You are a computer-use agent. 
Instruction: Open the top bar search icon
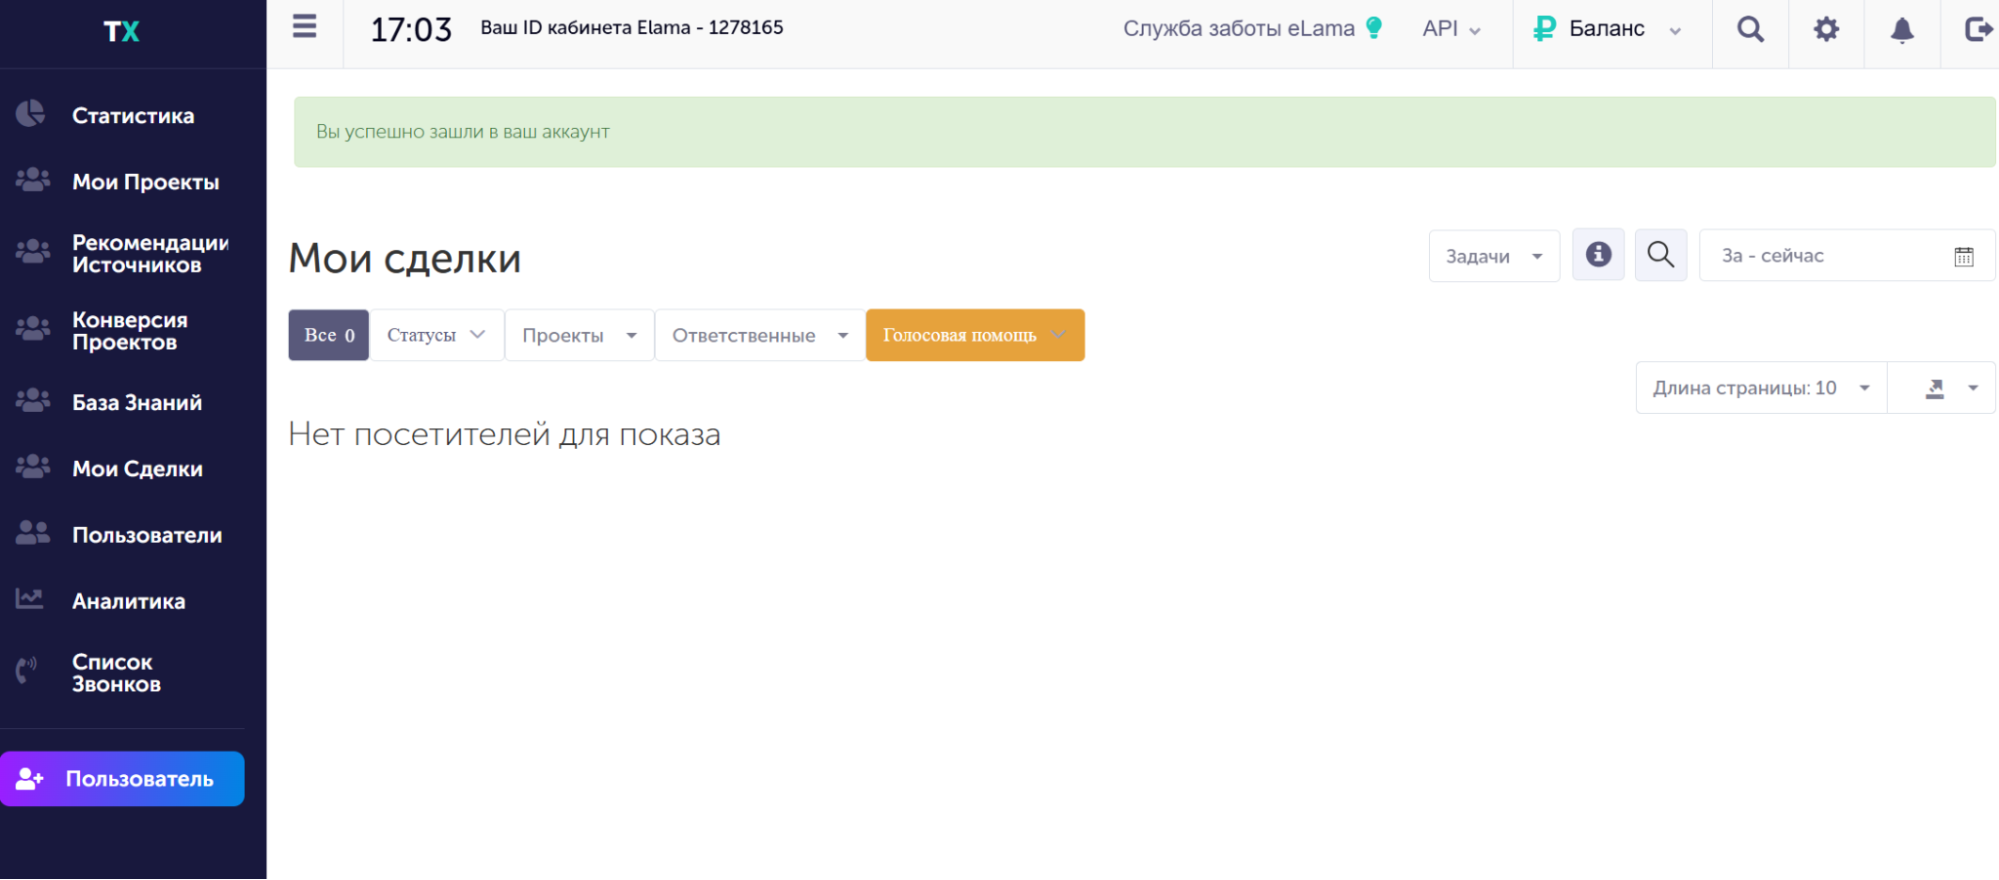click(x=1750, y=29)
